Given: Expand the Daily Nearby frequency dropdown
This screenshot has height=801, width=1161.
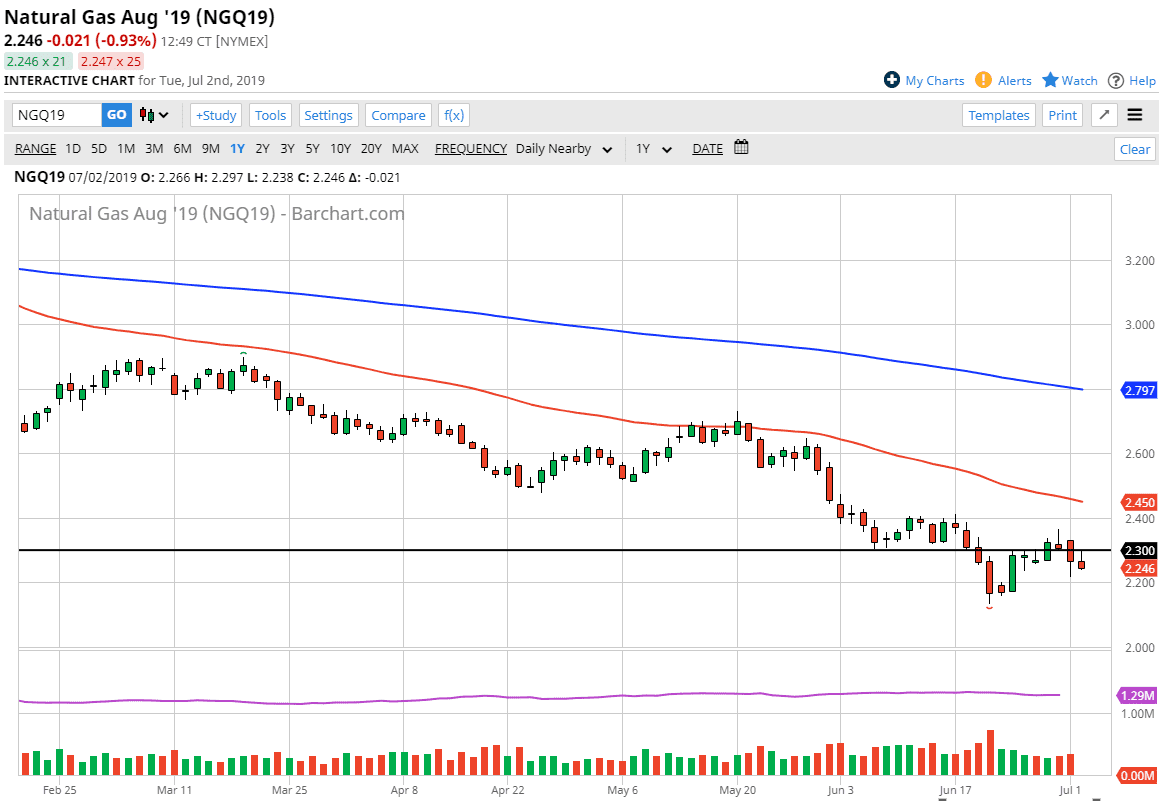Looking at the screenshot, I should 562,149.
